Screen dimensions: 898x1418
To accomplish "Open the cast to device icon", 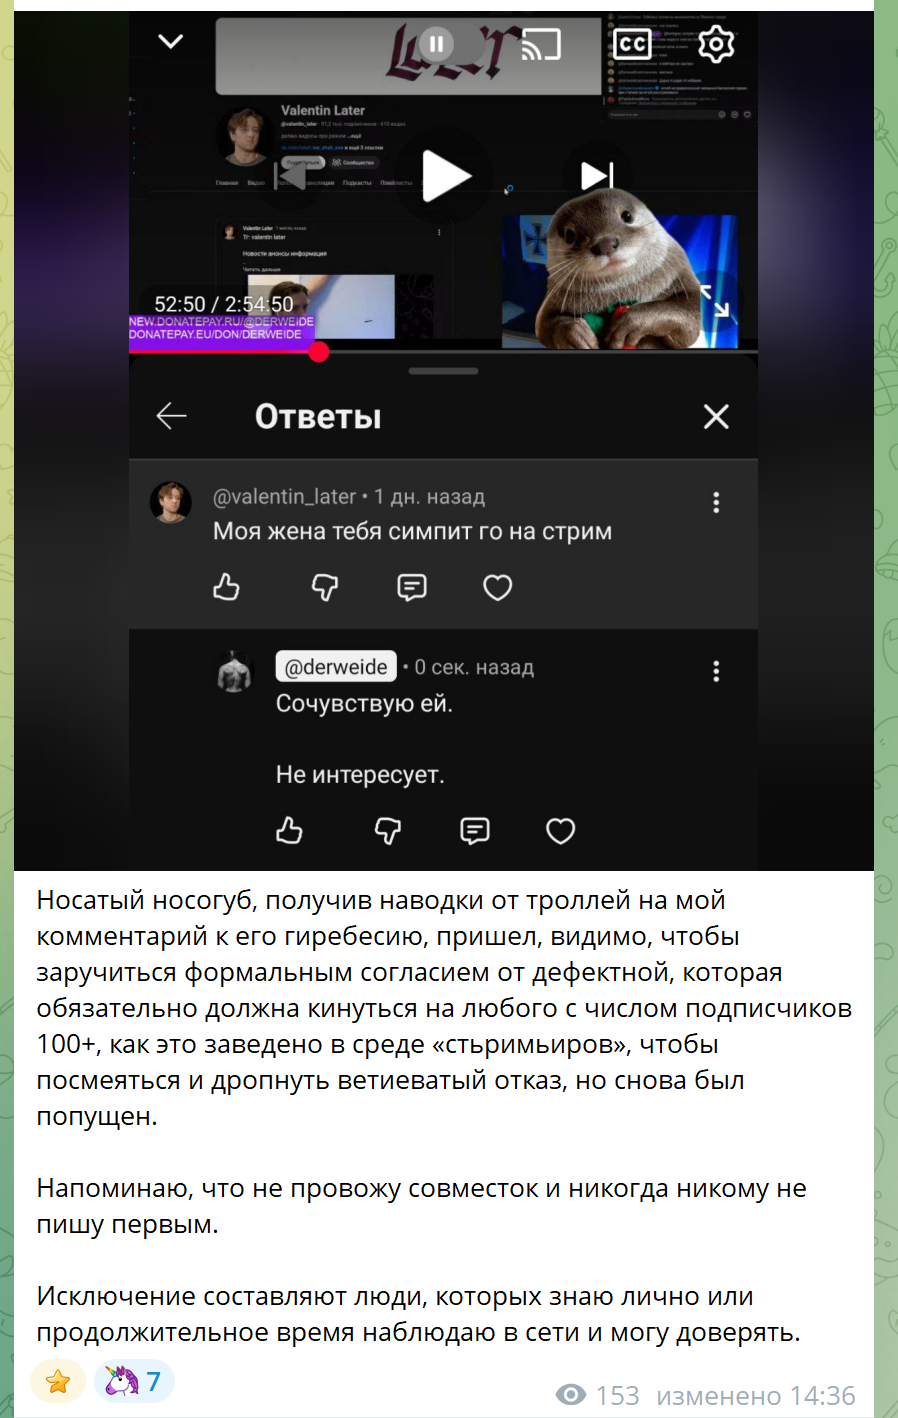I will pyautogui.click(x=541, y=44).
